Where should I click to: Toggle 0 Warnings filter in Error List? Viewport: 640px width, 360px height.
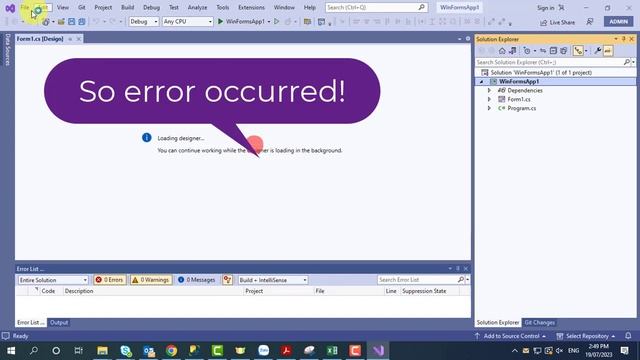[x=151, y=280]
